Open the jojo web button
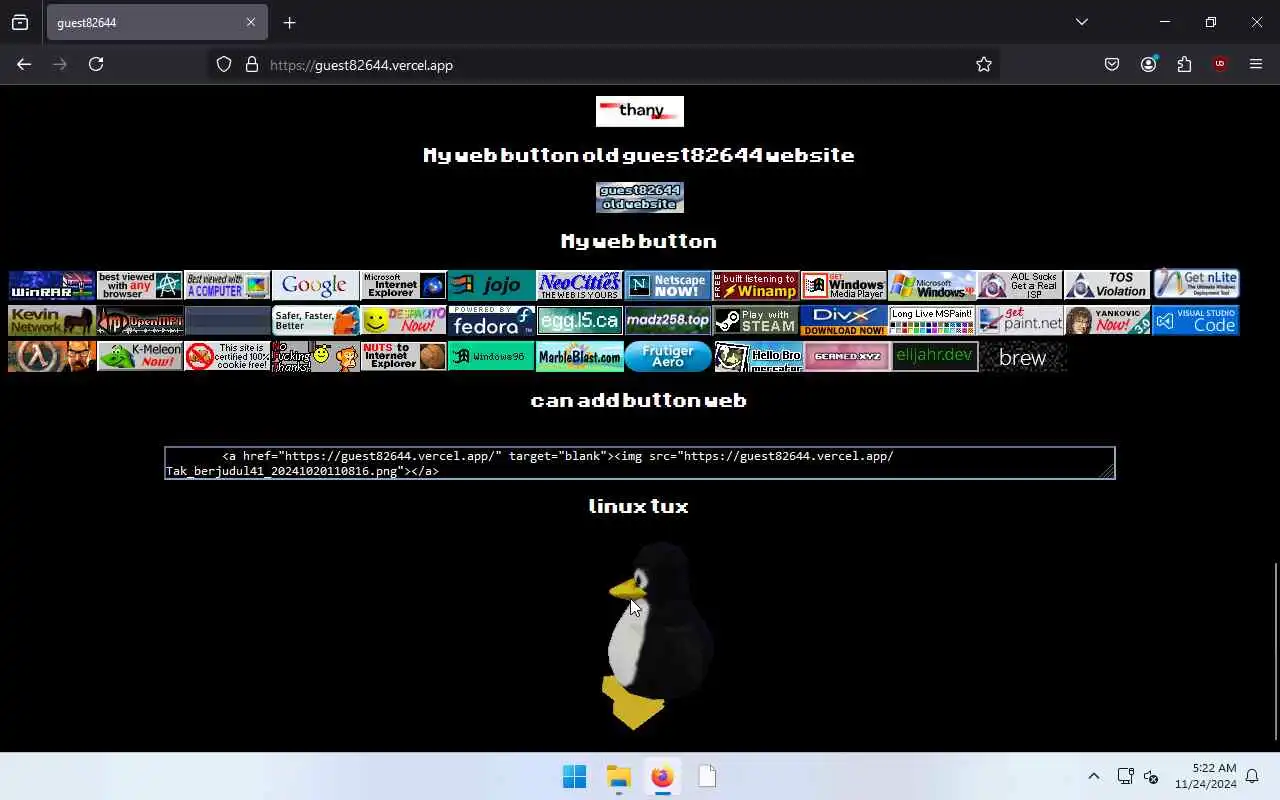Viewport: 1280px width, 800px height. (x=491, y=285)
